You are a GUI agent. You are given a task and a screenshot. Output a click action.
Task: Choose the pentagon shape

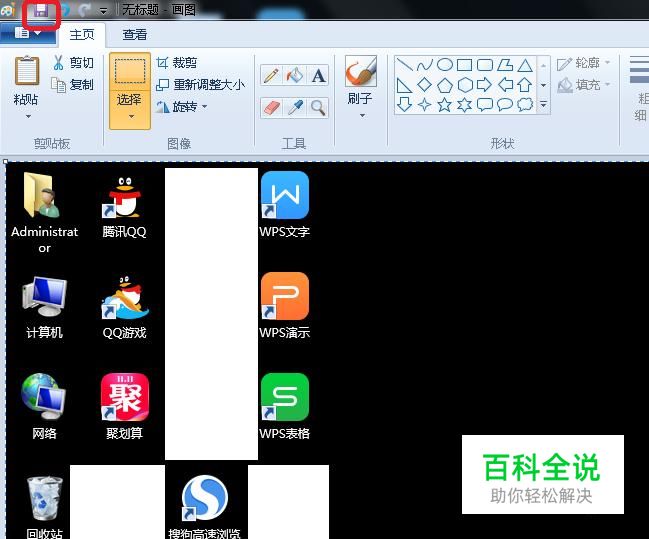(x=445, y=85)
